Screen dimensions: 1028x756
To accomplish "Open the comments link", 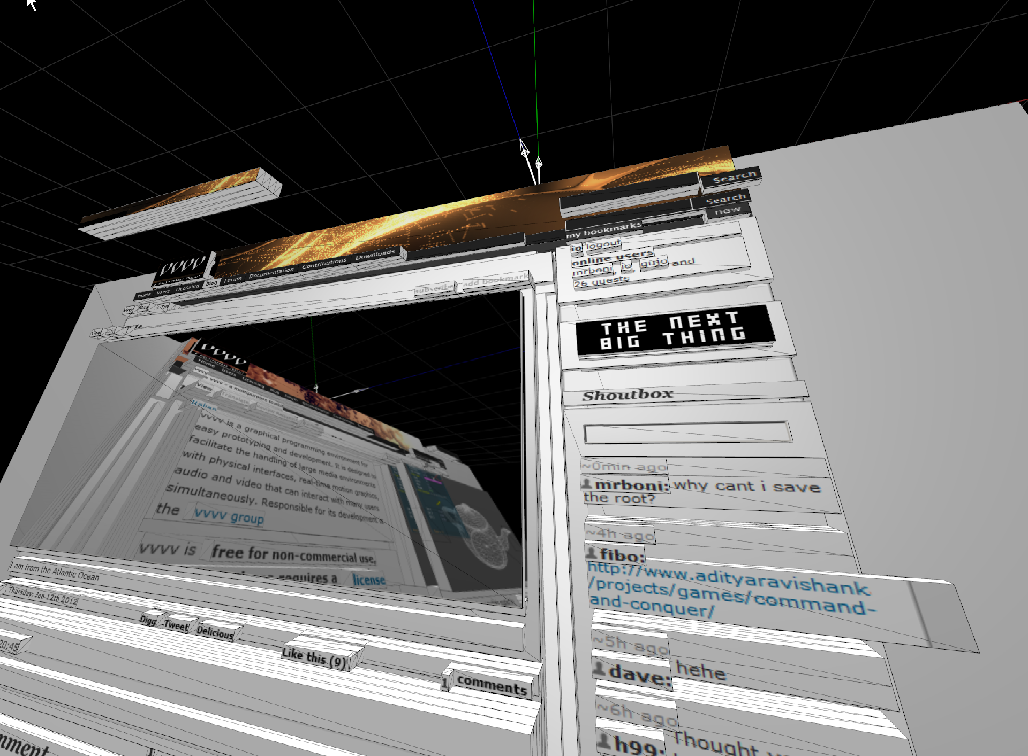I will click(491, 687).
